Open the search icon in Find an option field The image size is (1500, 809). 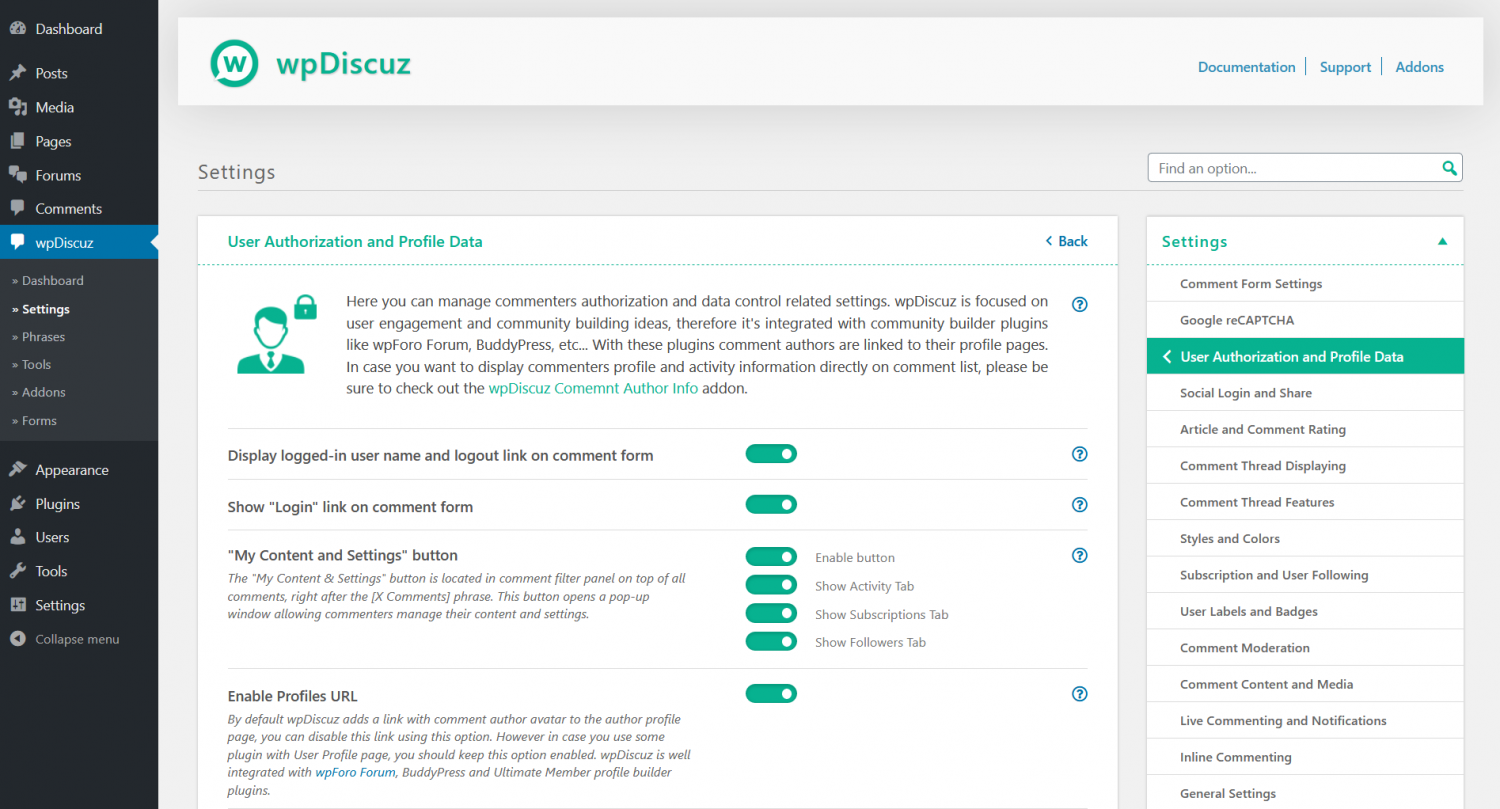(1449, 167)
